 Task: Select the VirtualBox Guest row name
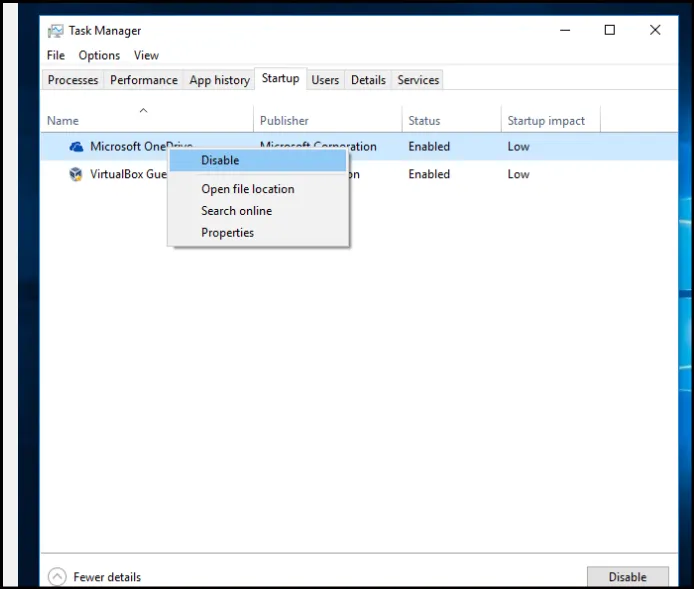tap(128, 174)
